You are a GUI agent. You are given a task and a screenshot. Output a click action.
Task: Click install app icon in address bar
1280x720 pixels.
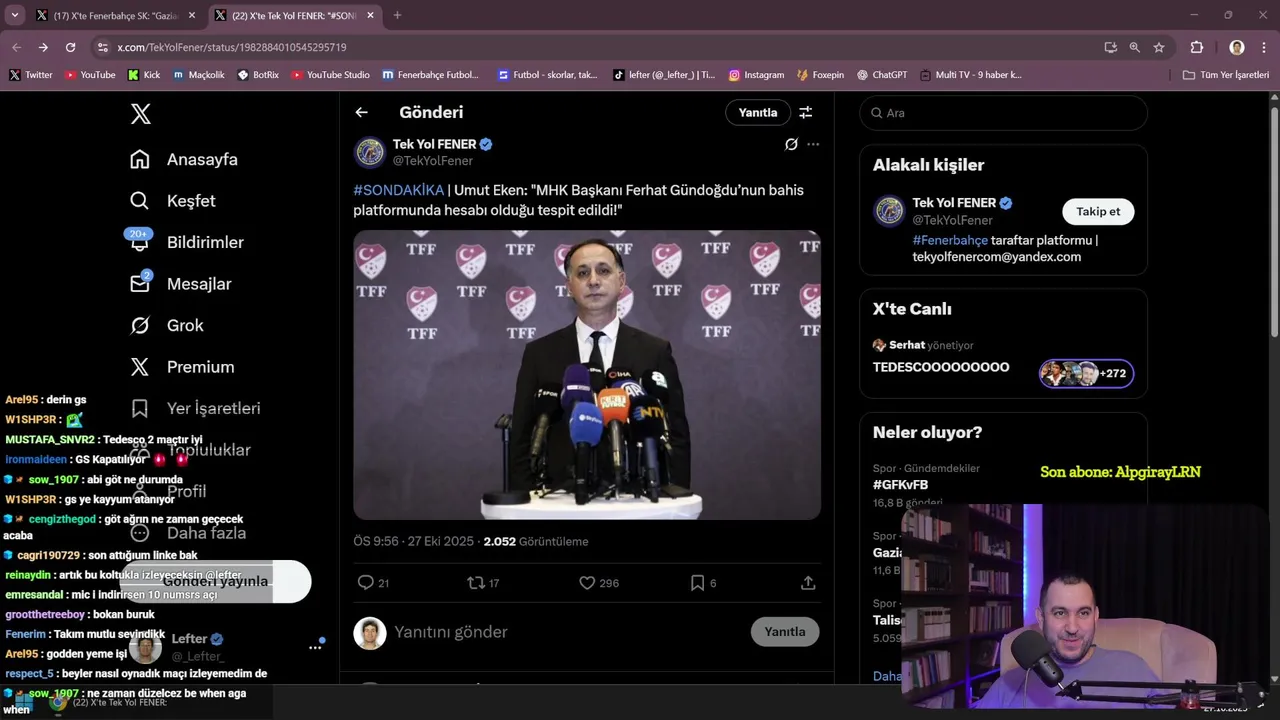(x=1110, y=47)
